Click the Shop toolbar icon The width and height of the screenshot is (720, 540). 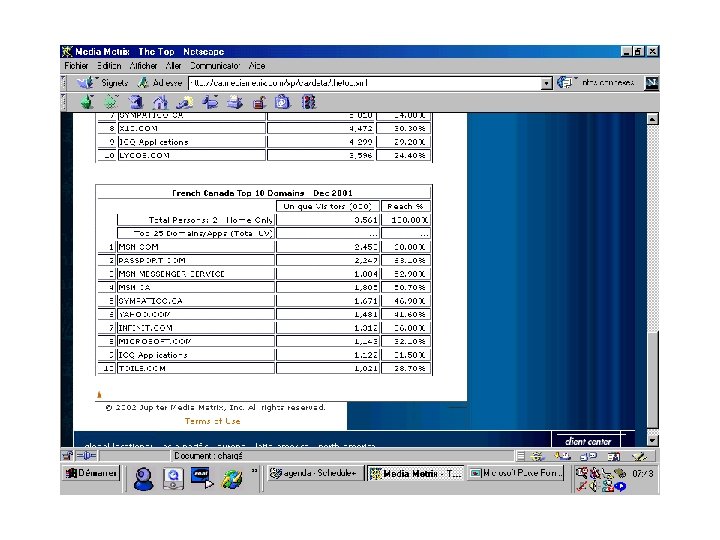click(x=283, y=102)
